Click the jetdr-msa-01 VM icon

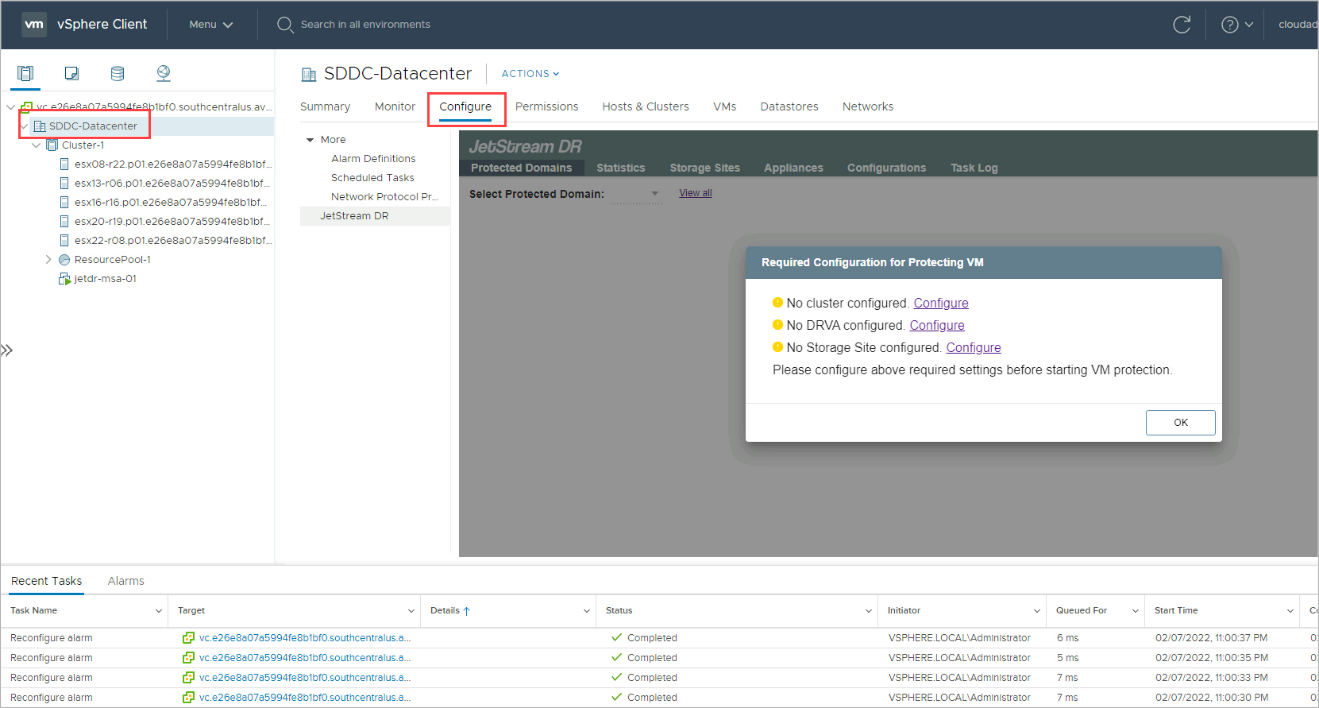[65, 279]
